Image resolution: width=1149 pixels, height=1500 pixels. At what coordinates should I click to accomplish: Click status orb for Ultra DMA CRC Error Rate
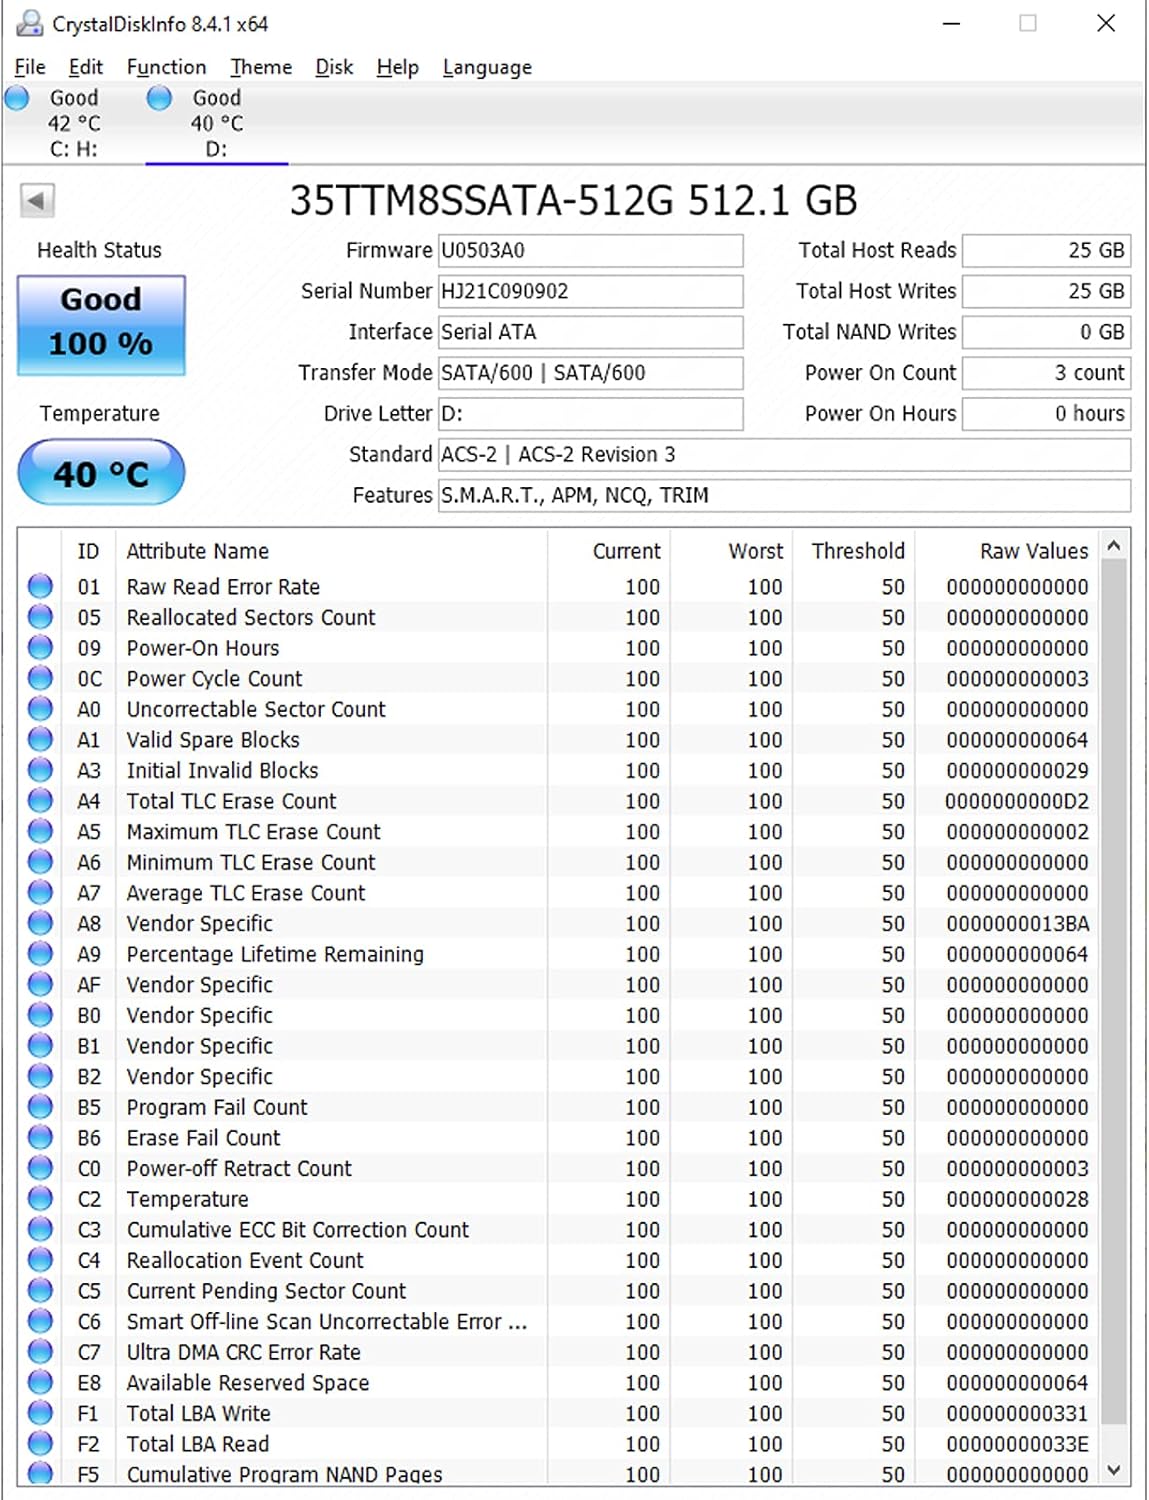(x=40, y=1352)
